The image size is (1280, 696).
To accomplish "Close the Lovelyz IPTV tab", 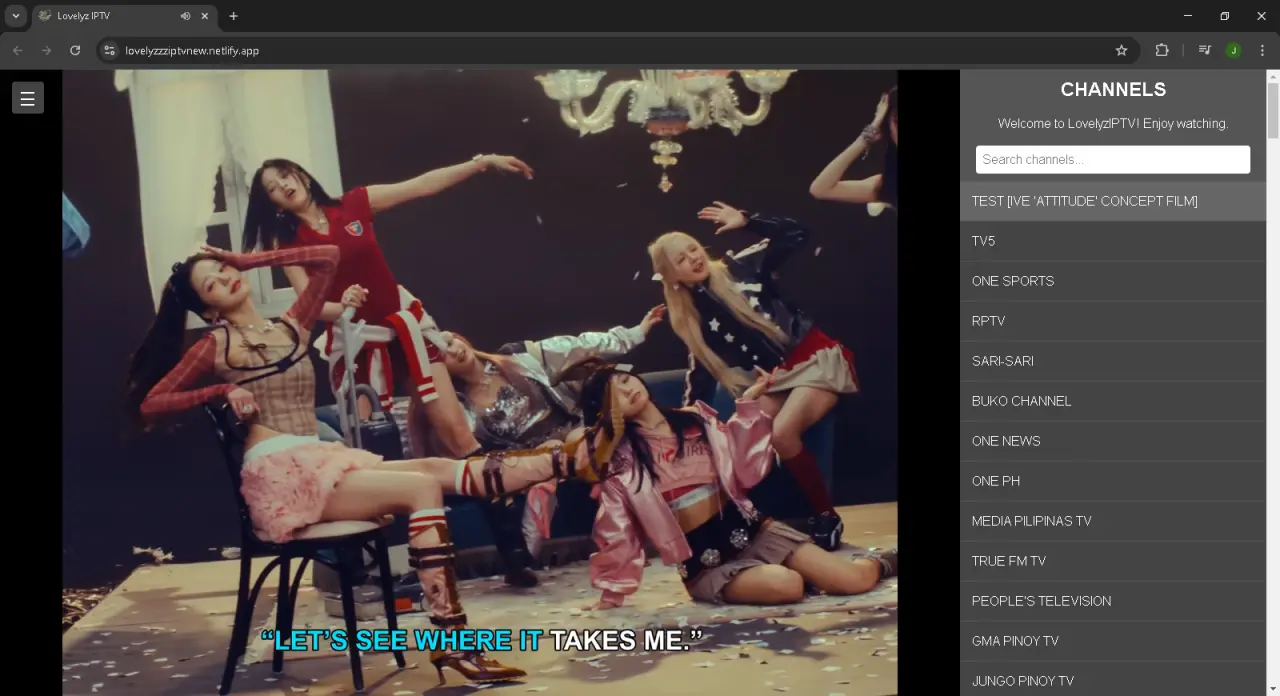I will (x=205, y=16).
